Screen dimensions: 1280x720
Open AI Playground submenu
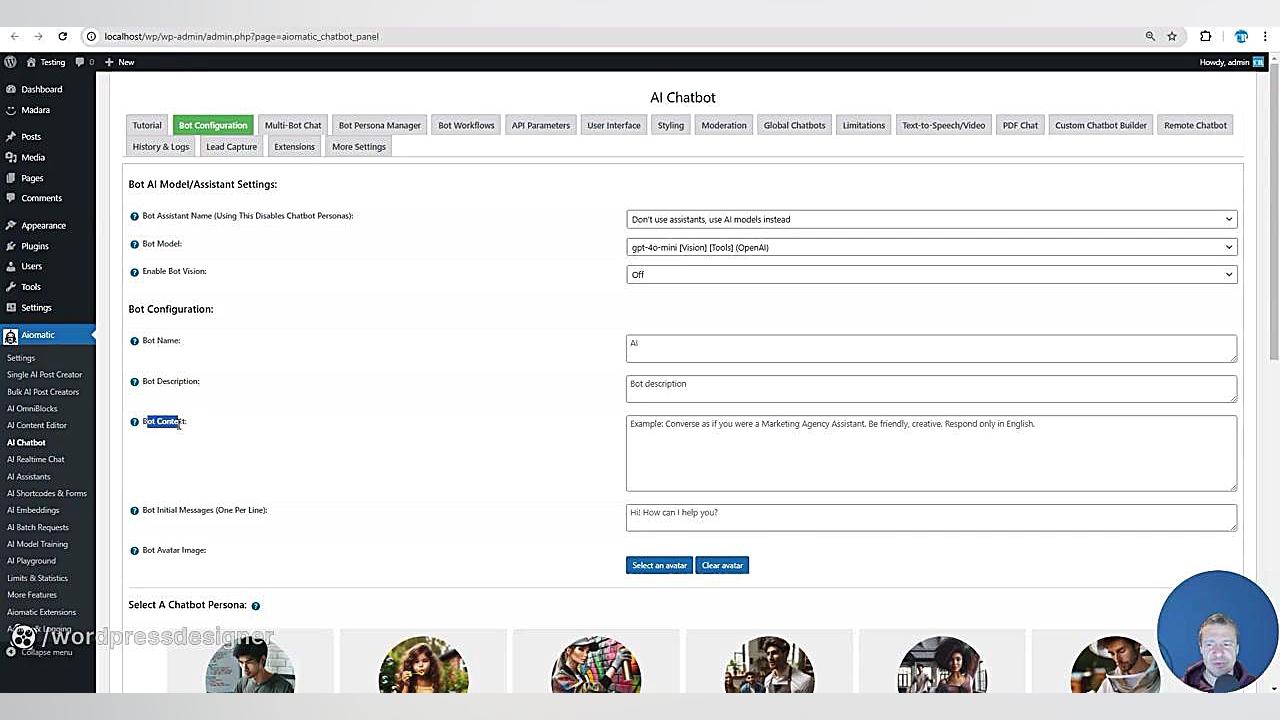31,561
